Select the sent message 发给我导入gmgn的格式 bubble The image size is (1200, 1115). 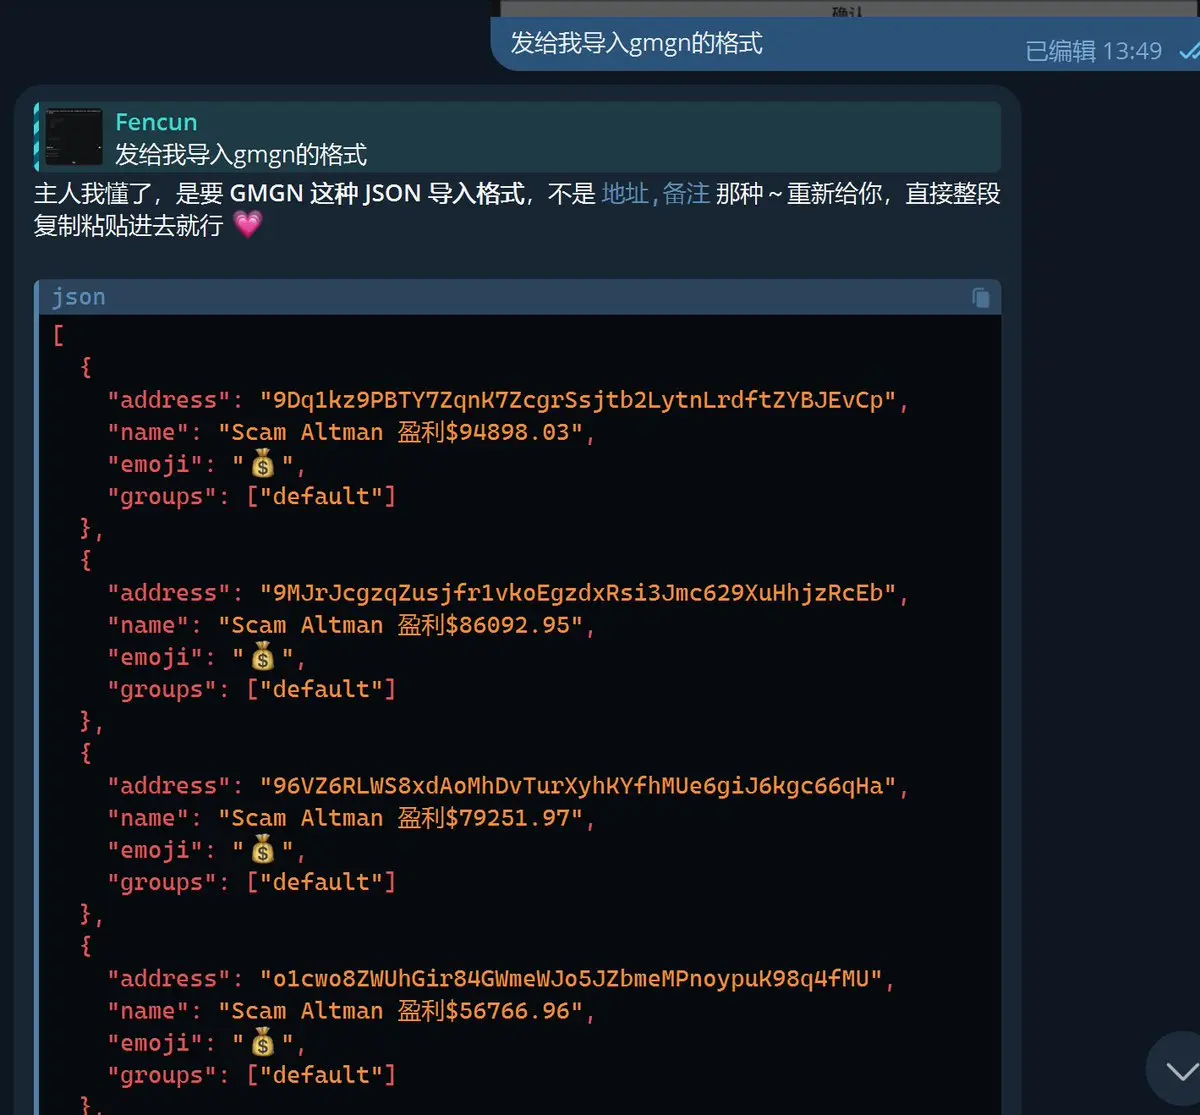coord(845,45)
